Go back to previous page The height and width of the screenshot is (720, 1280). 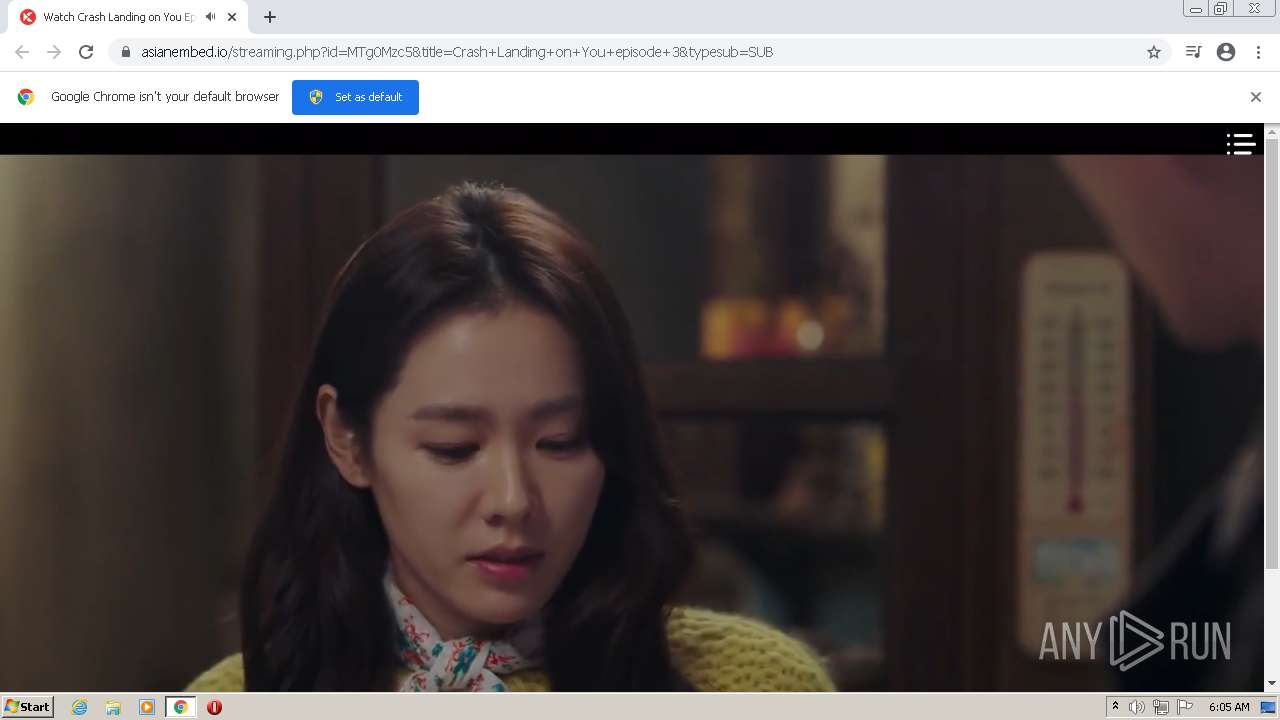(22, 52)
